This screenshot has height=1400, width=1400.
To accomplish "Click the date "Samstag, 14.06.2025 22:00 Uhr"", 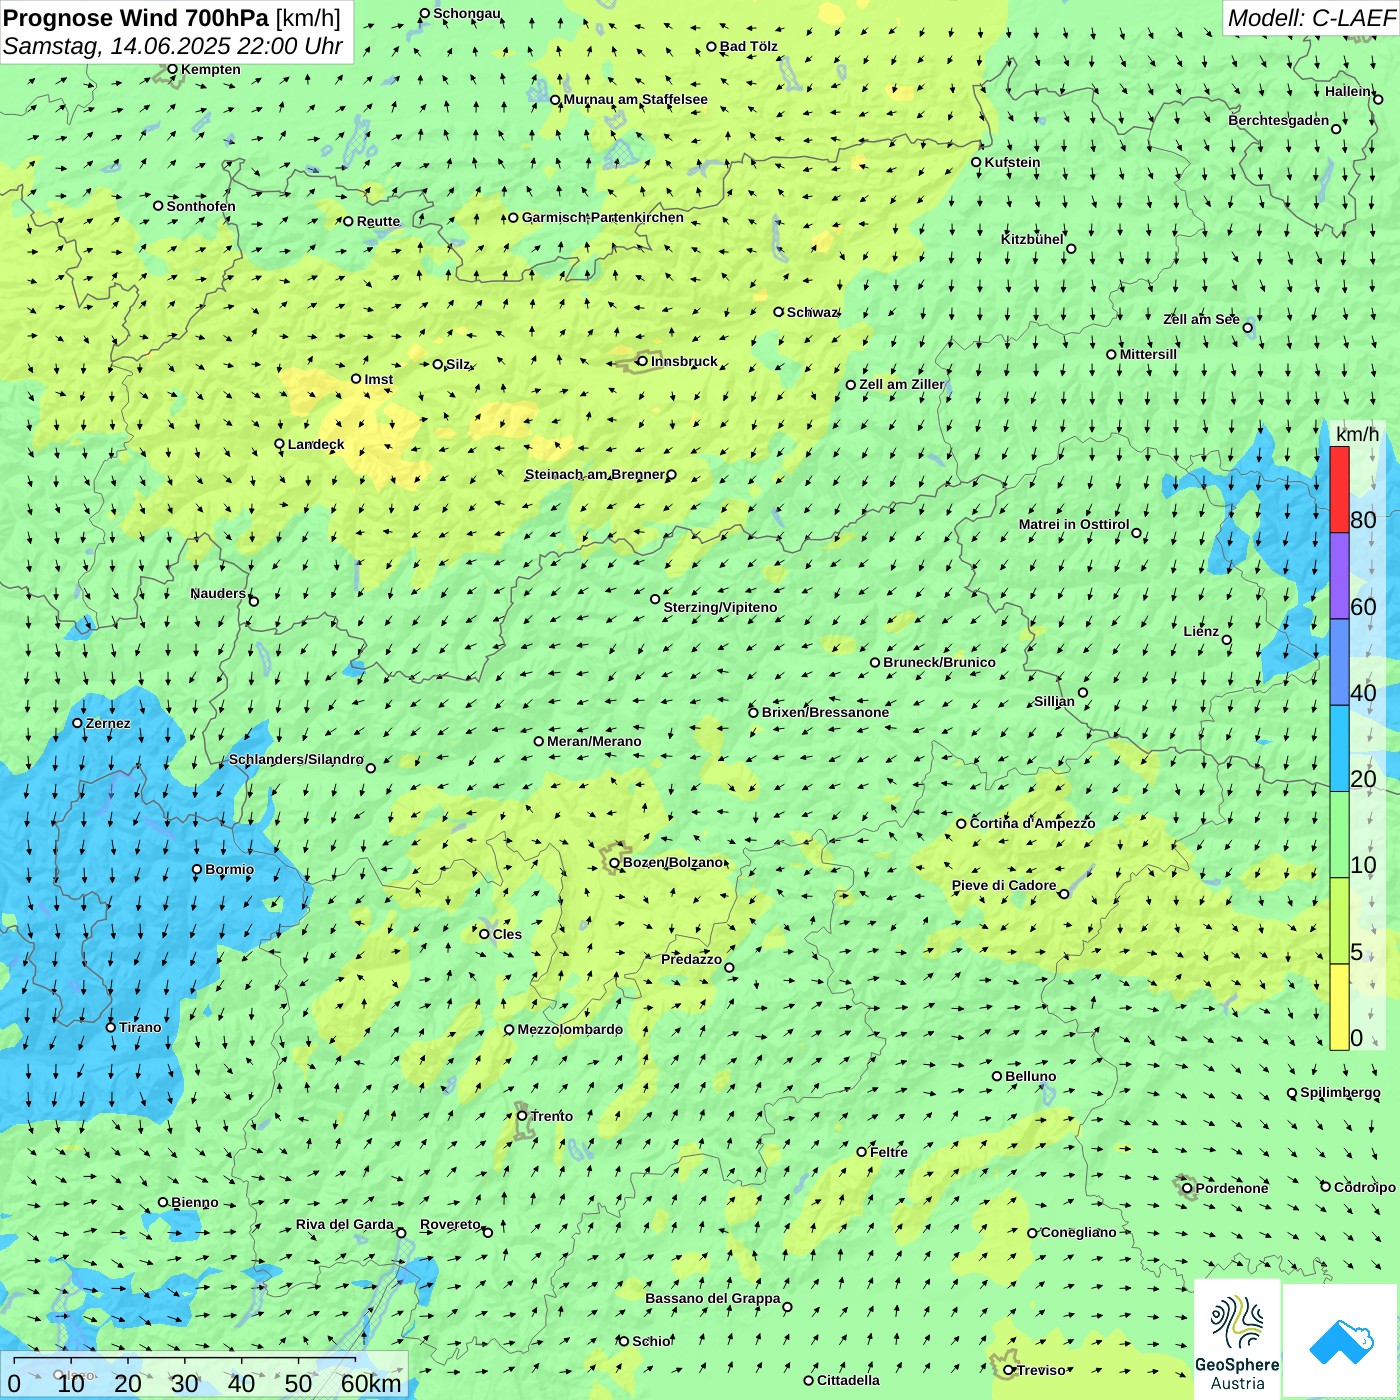I will point(173,46).
